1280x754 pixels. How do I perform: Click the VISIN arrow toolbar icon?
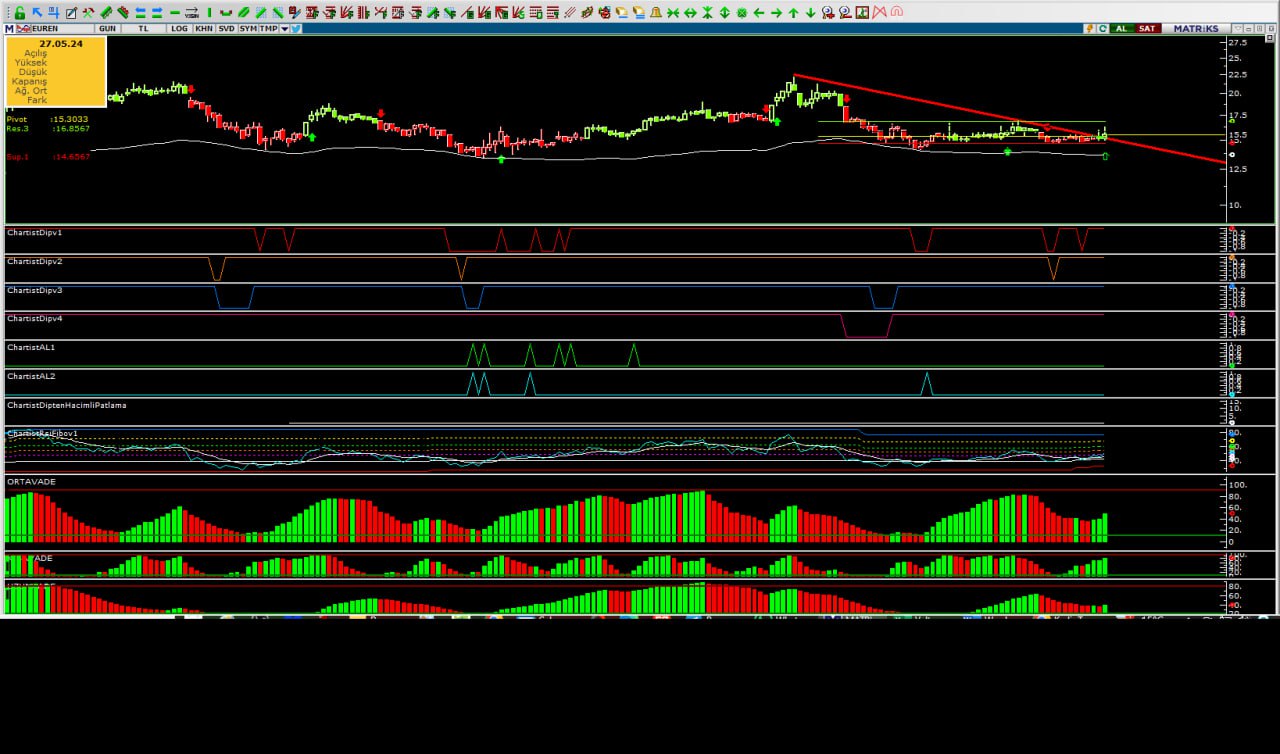click(192, 13)
